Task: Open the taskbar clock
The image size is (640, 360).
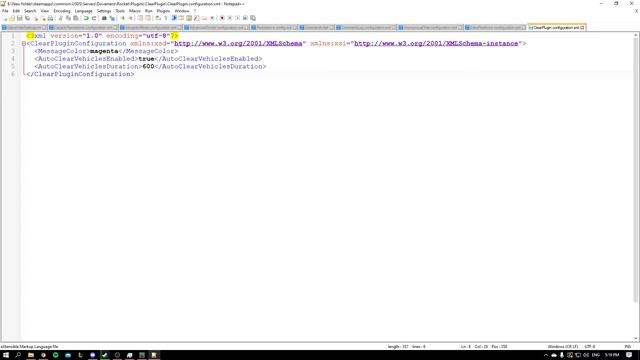Action: (x=611, y=355)
